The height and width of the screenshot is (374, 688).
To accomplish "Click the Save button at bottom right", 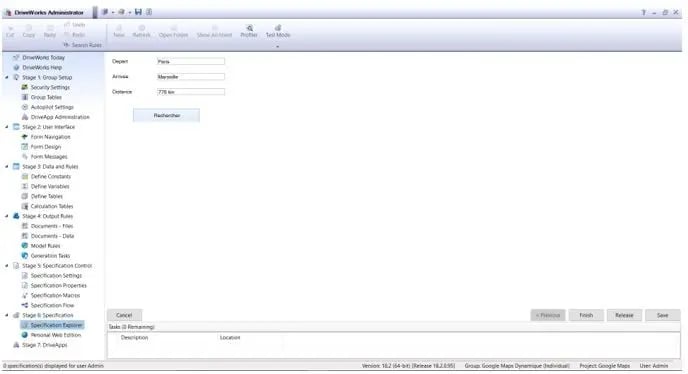I will 663,315.
